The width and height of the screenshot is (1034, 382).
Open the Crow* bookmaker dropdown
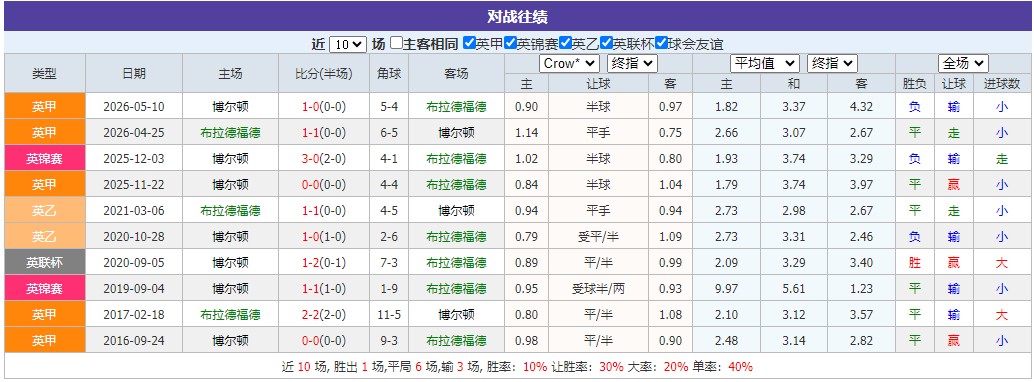[x=569, y=63]
